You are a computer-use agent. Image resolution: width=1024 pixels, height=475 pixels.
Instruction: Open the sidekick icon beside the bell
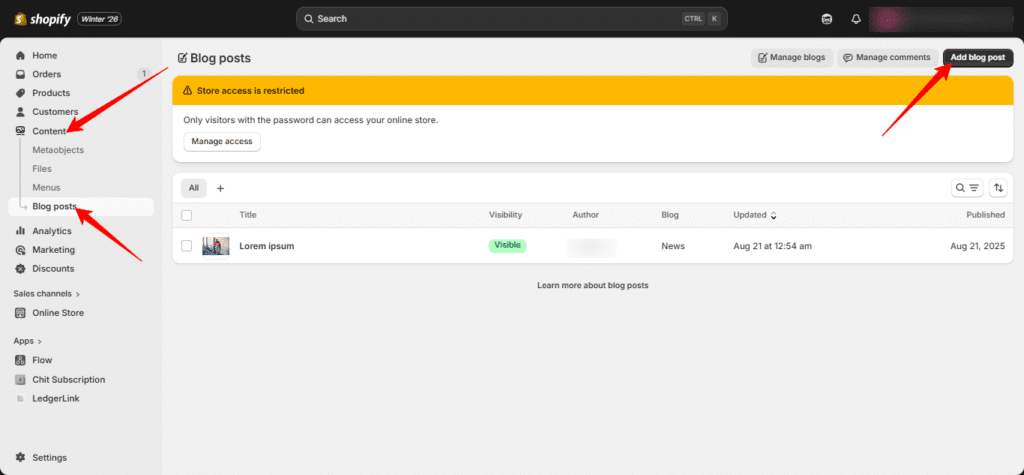(826, 19)
